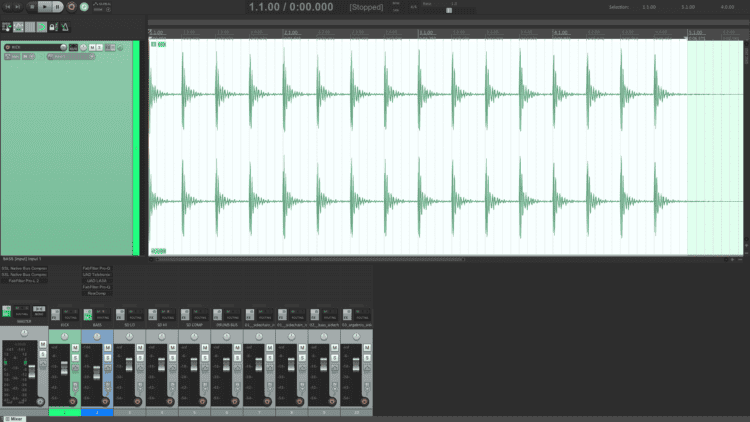
Task: Open the KICK mixer envelope button
Action: pyautogui.click(x=75, y=368)
